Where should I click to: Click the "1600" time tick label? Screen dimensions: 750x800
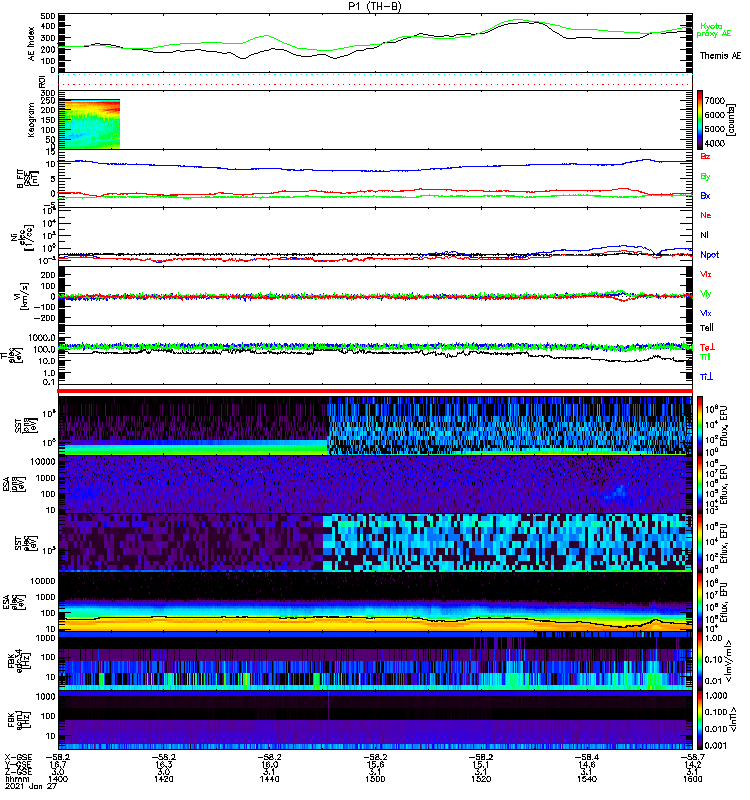[692, 779]
